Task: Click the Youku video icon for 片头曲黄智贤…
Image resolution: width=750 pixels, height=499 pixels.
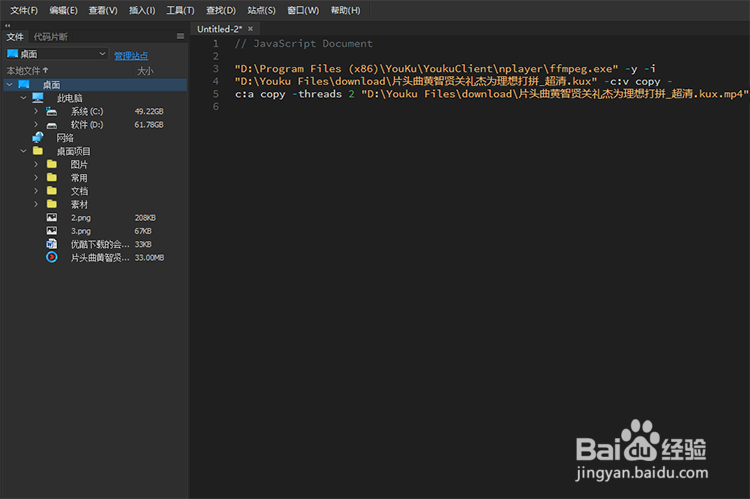Action: 52,257
